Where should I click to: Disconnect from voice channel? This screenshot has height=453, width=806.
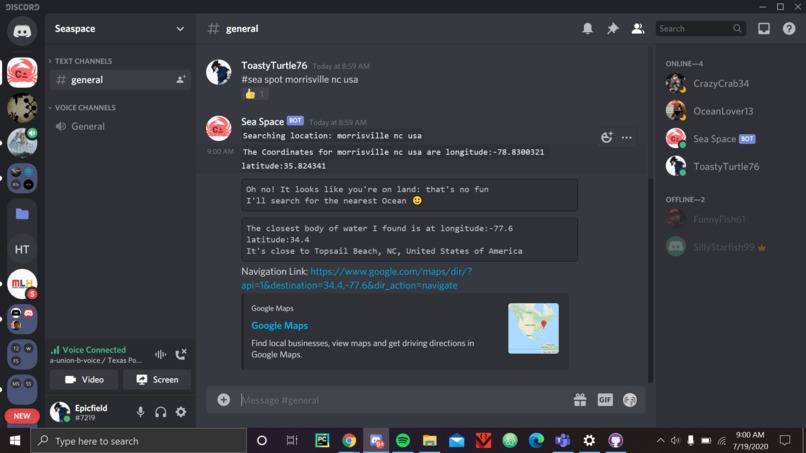(180, 354)
